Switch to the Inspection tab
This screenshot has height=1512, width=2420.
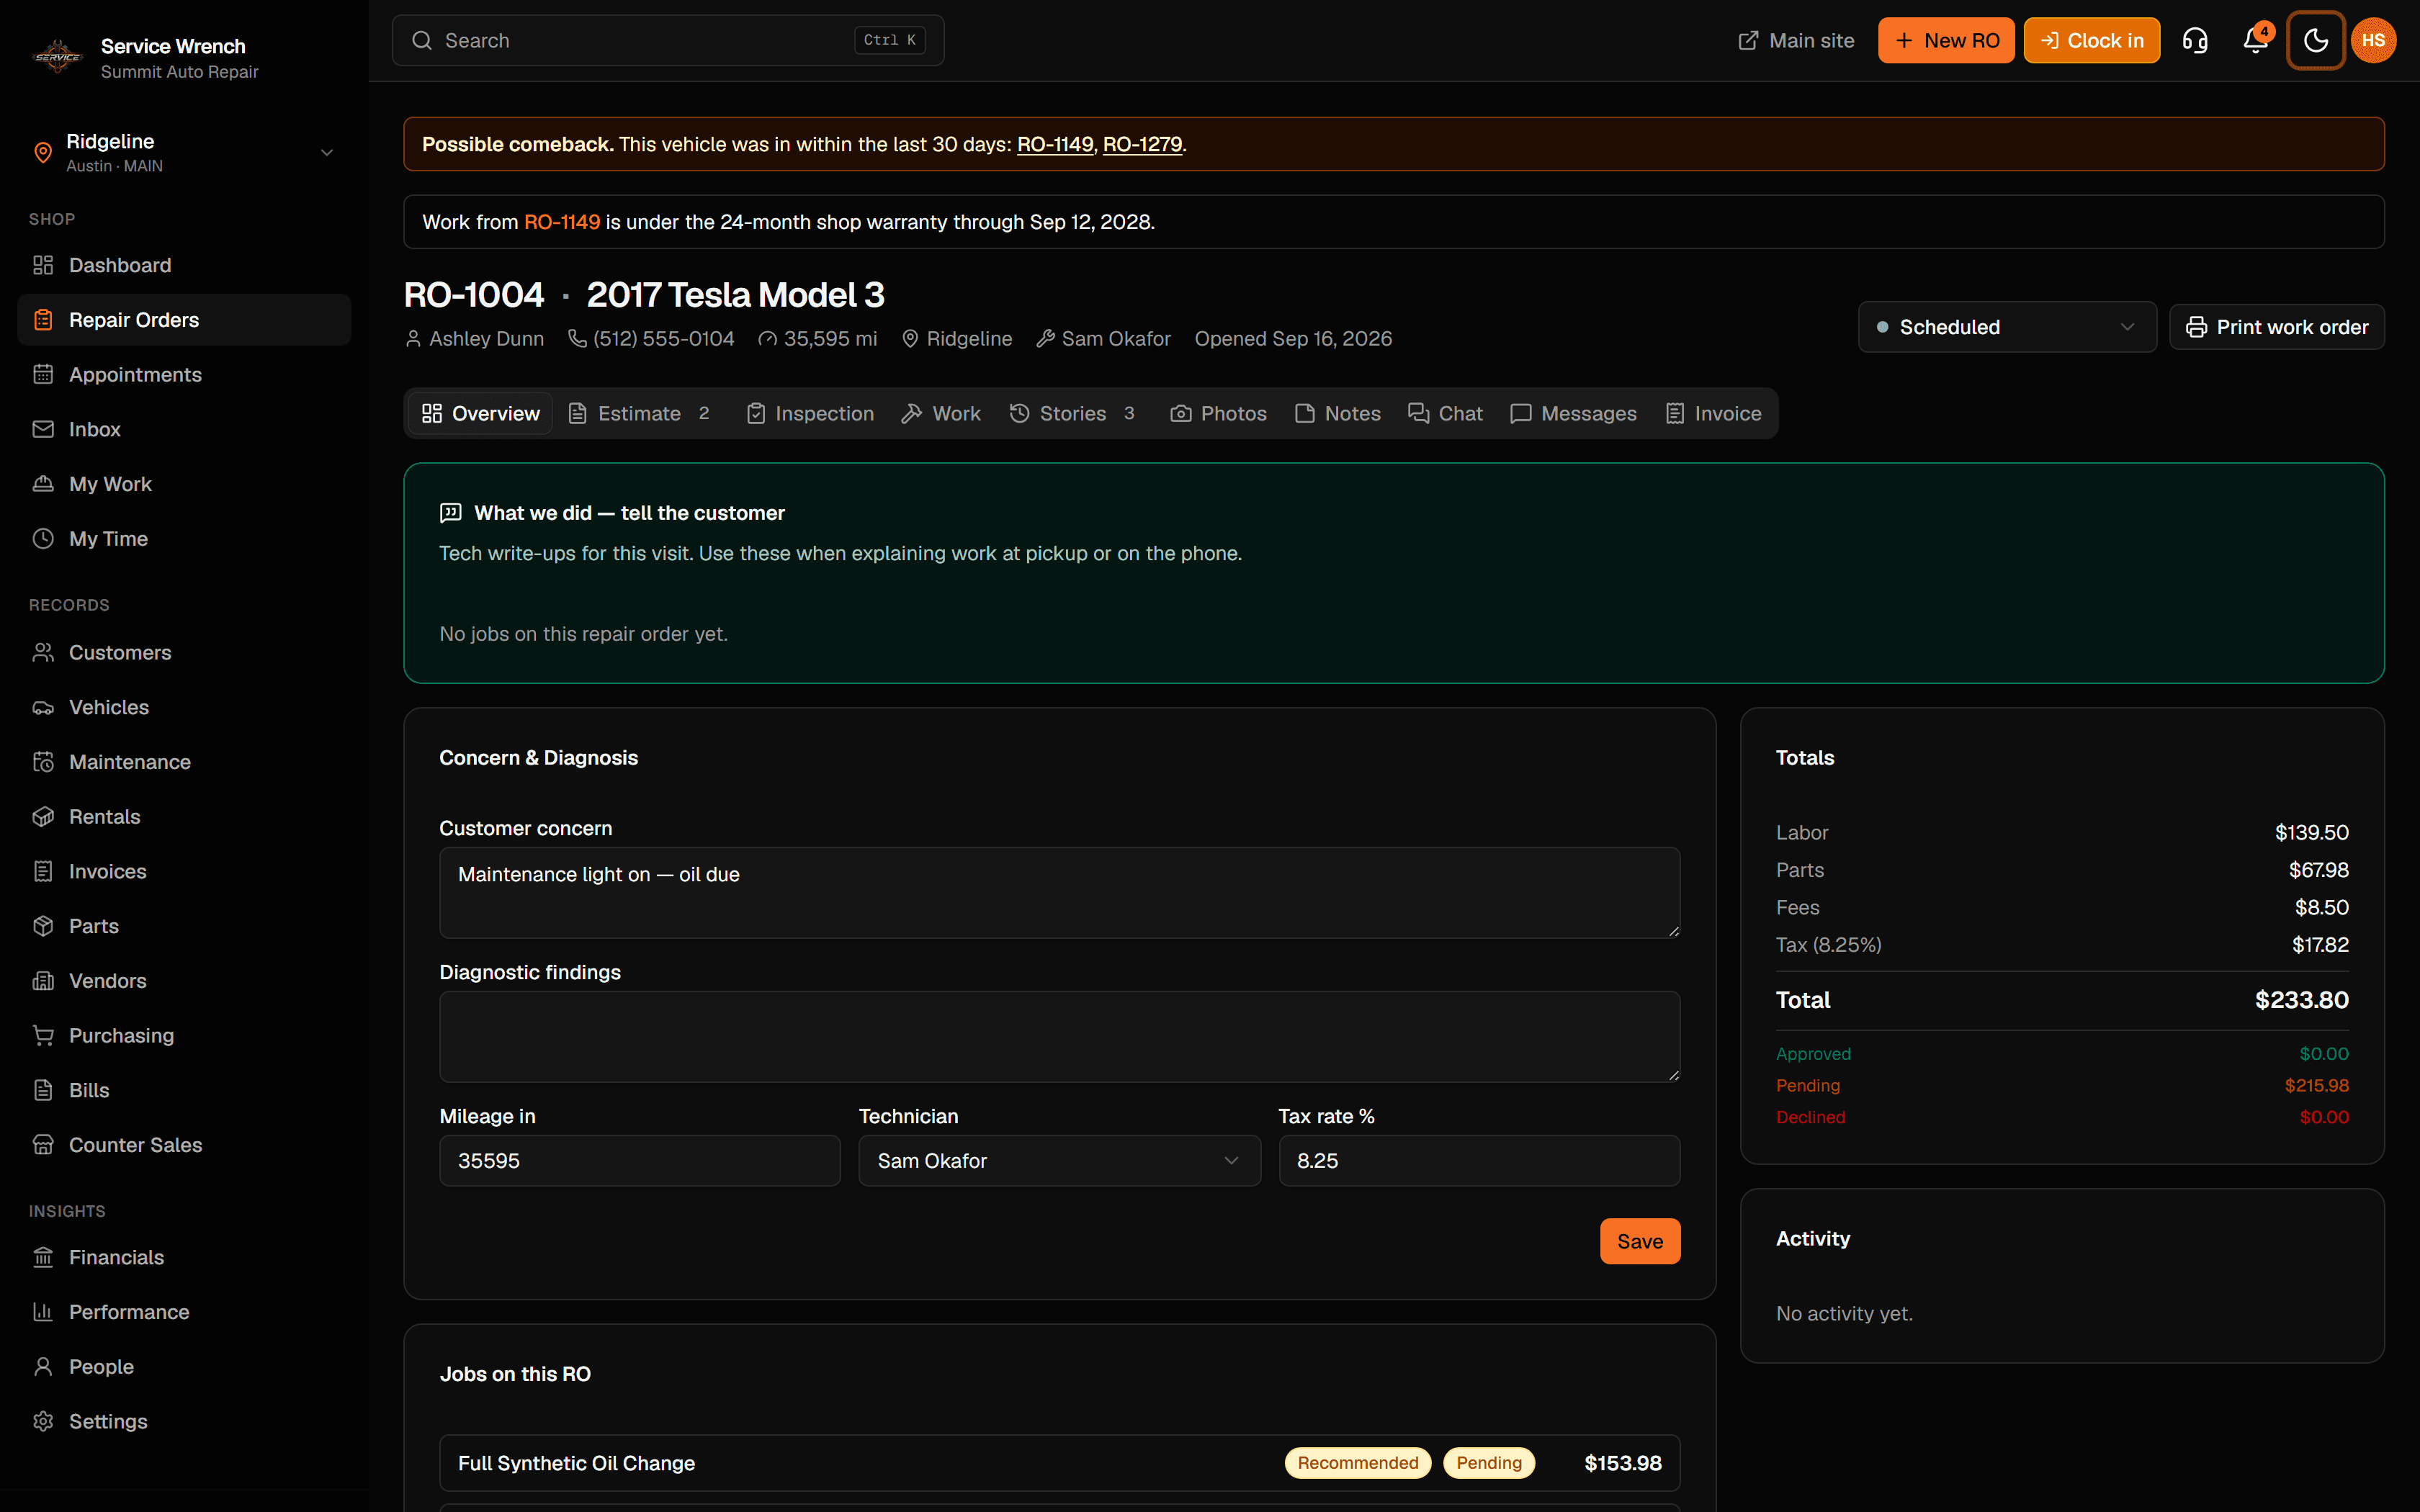tap(810, 413)
